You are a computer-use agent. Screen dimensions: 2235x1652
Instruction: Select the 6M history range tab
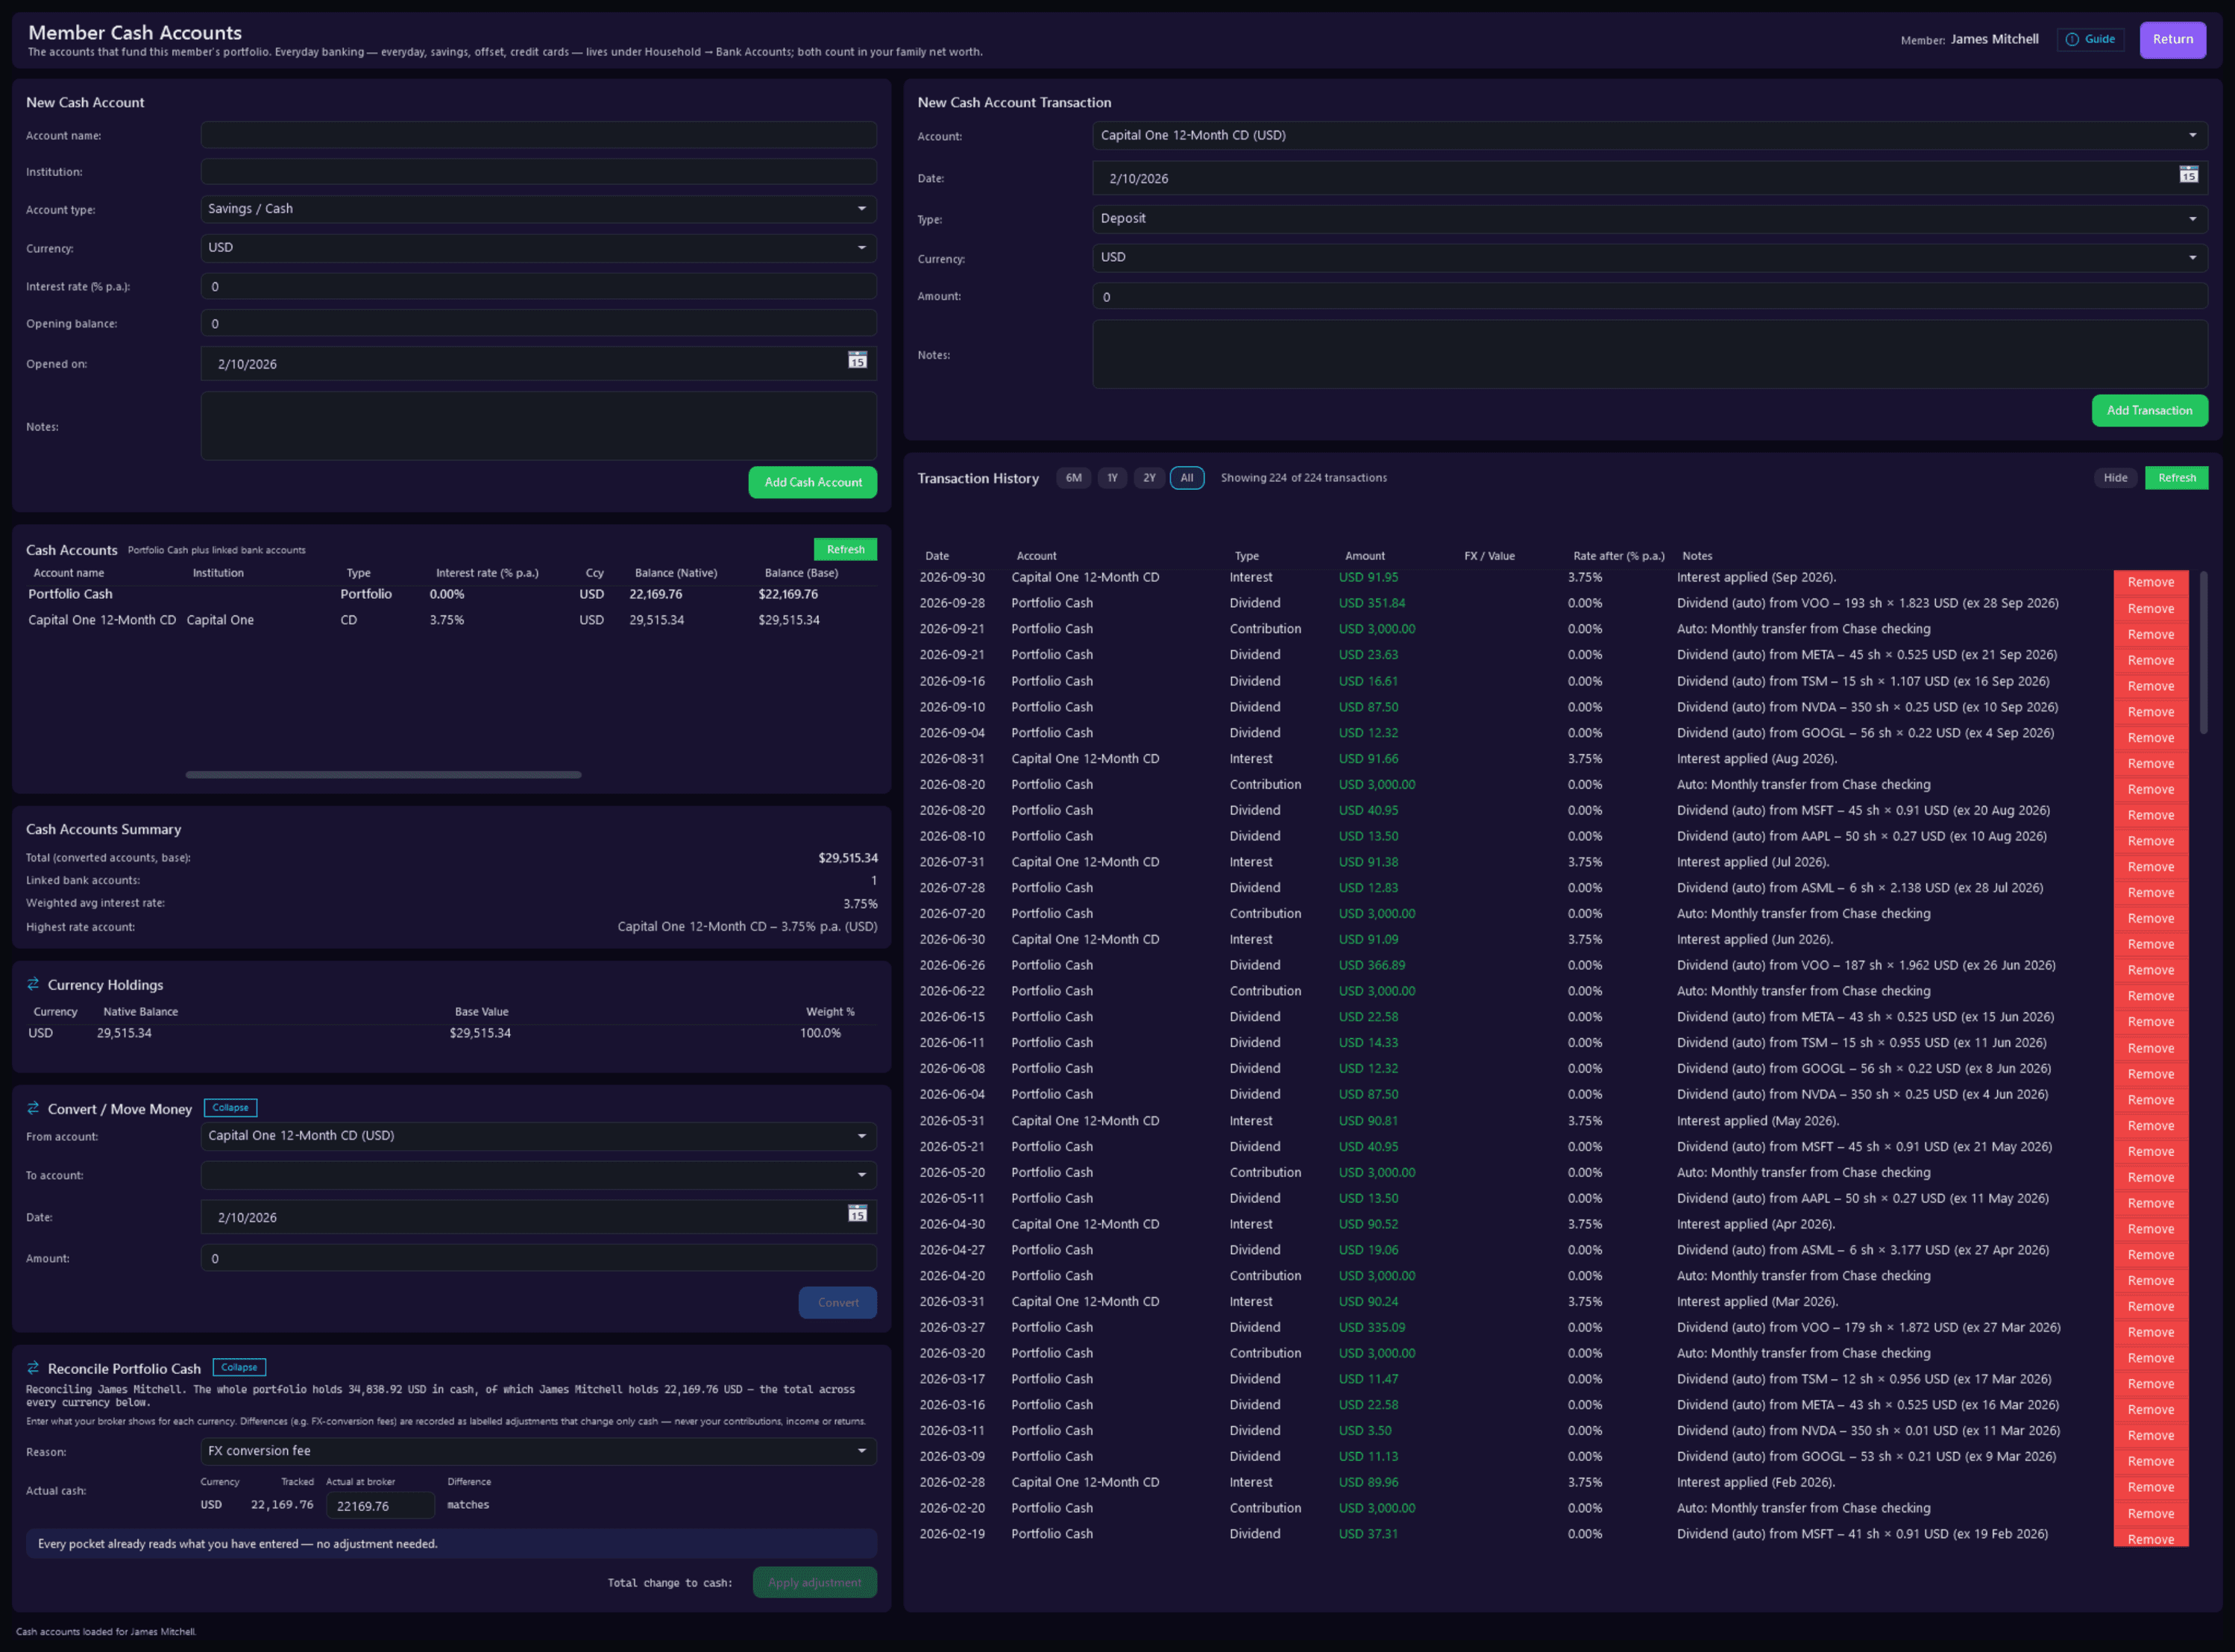[1073, 478]
